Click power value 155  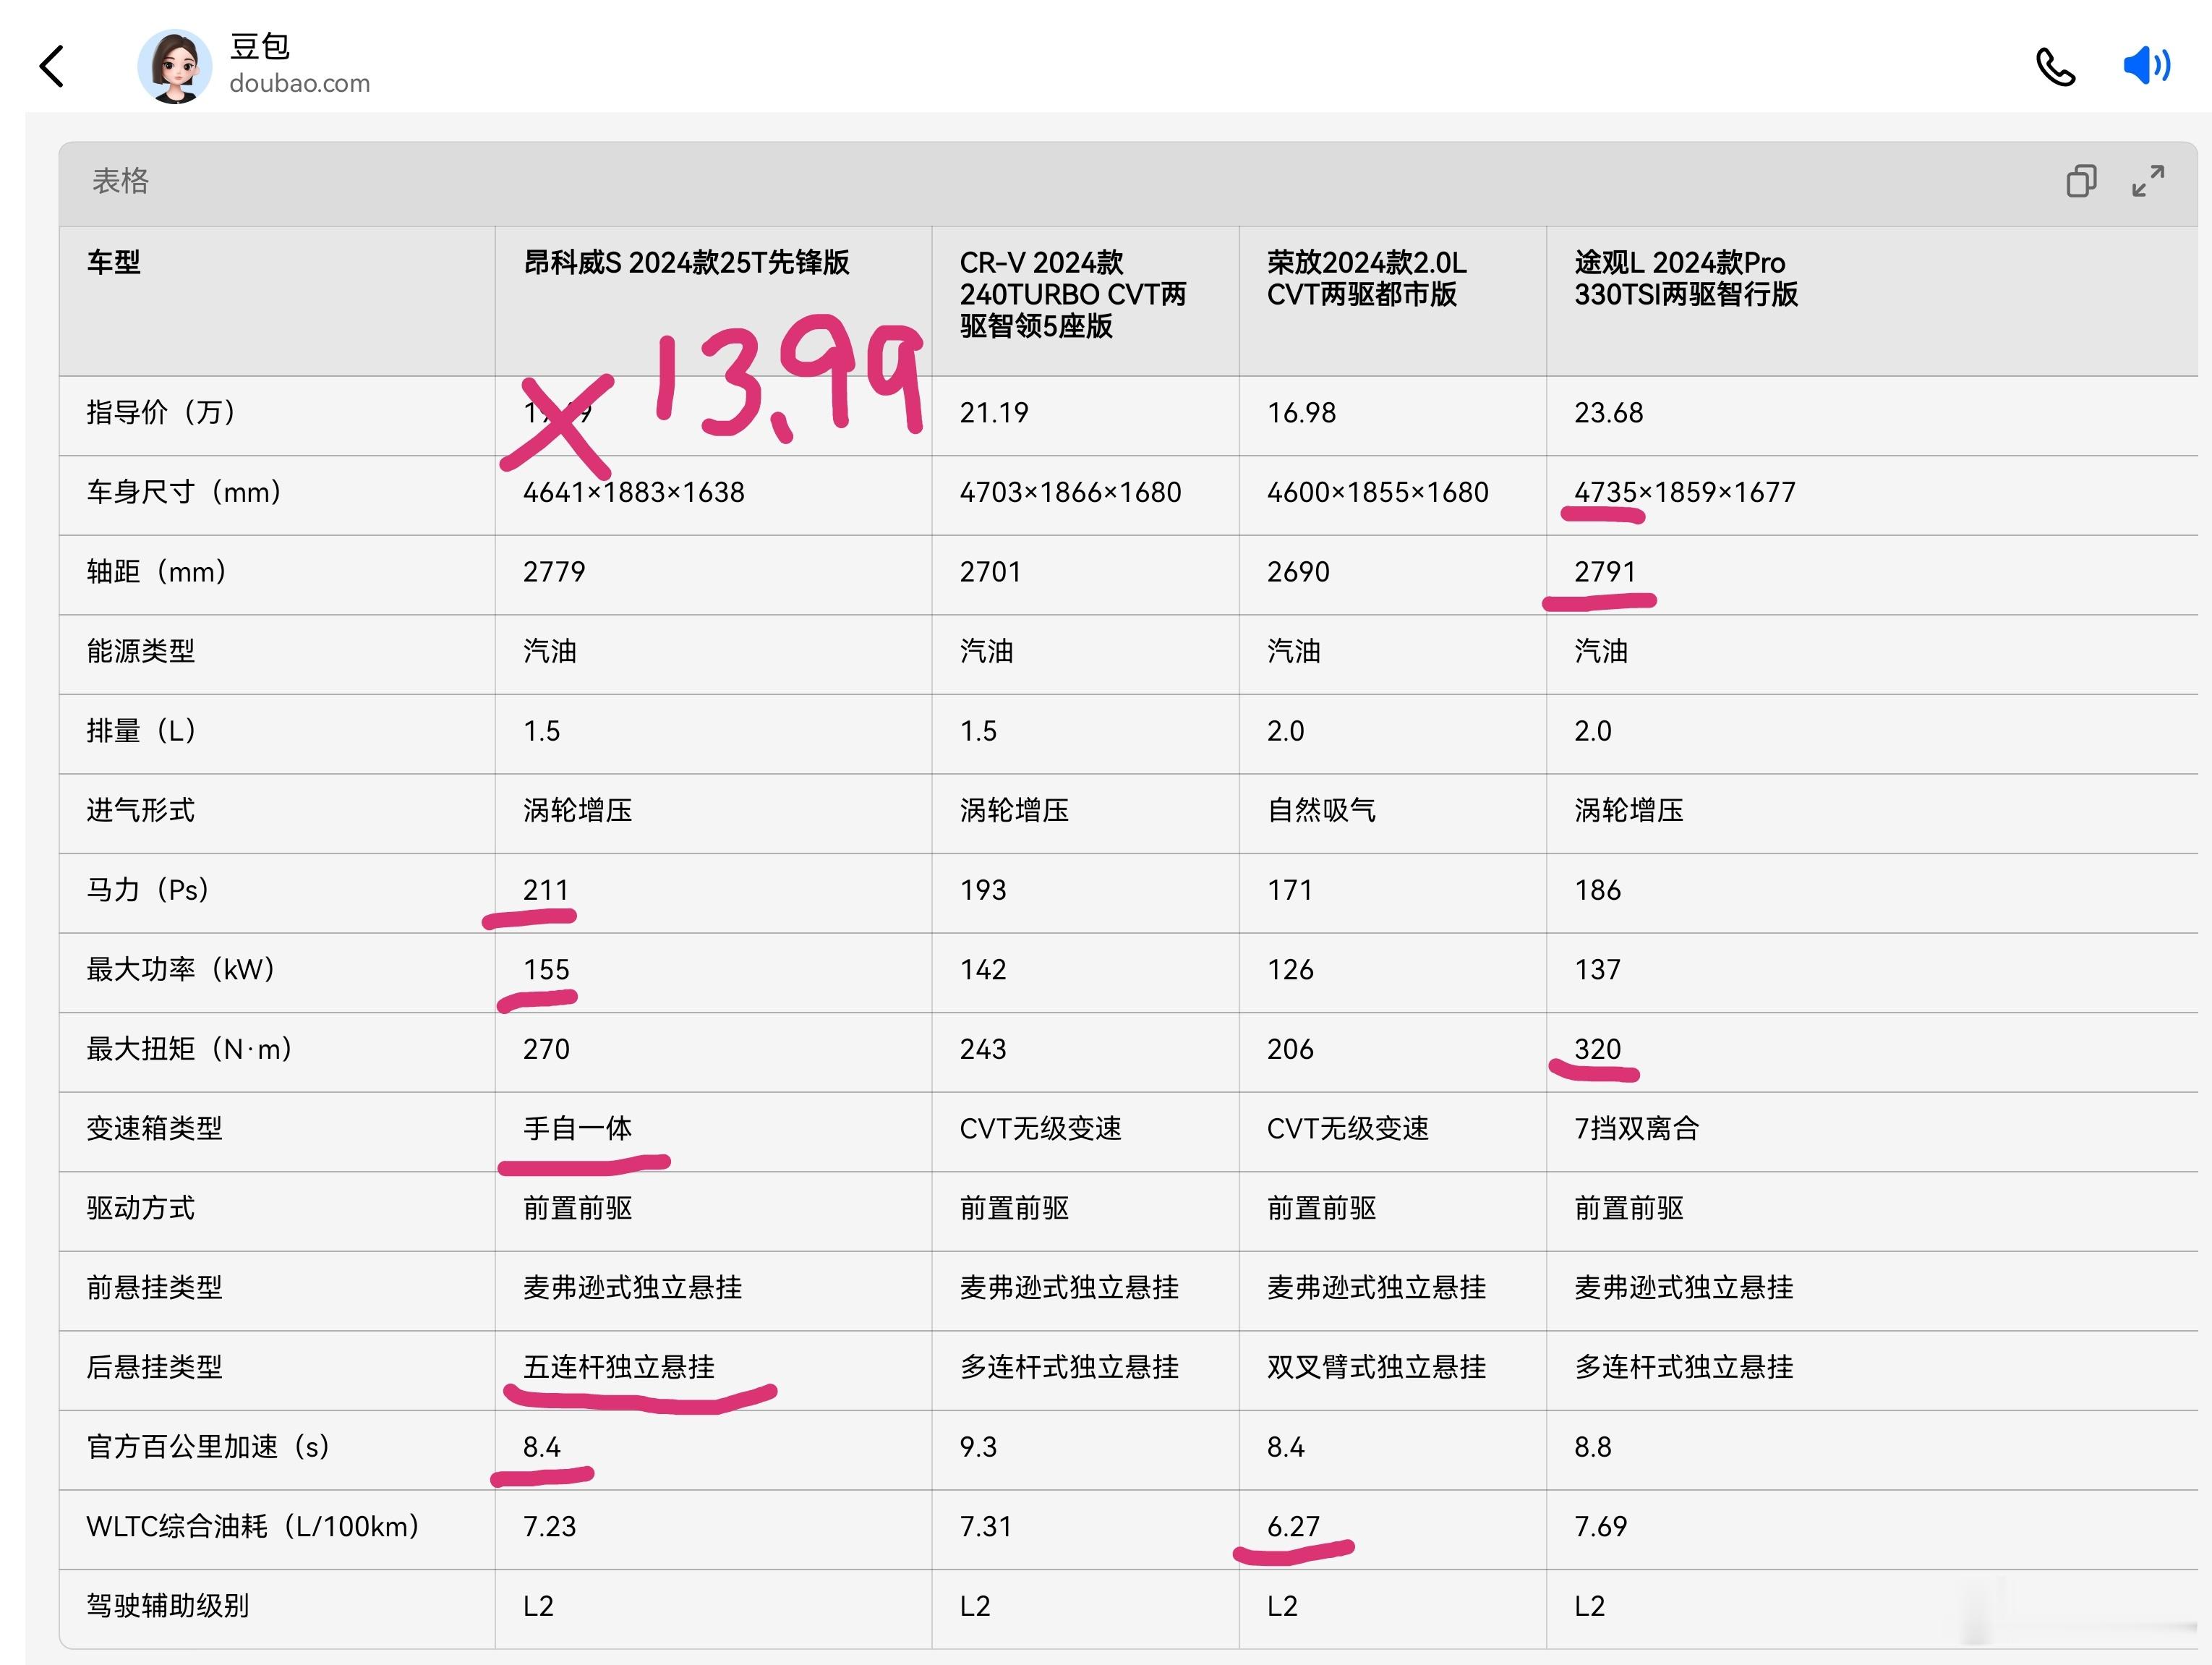(546, 970)
